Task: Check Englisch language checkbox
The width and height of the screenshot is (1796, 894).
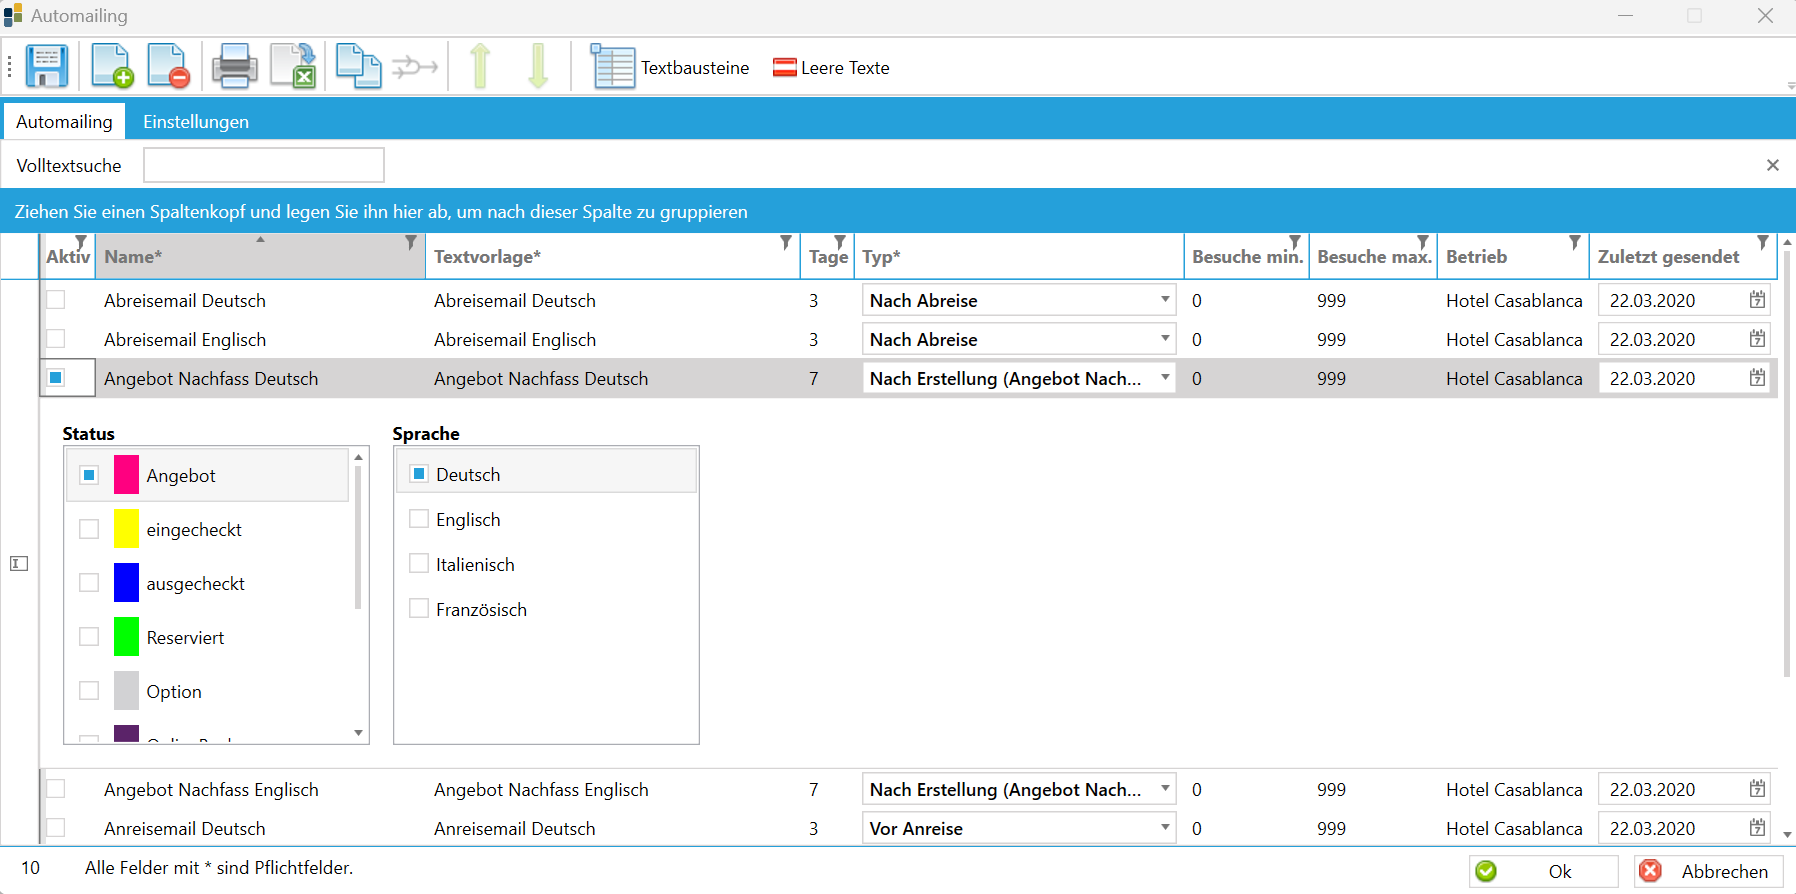Action: [x=419, y=519]
